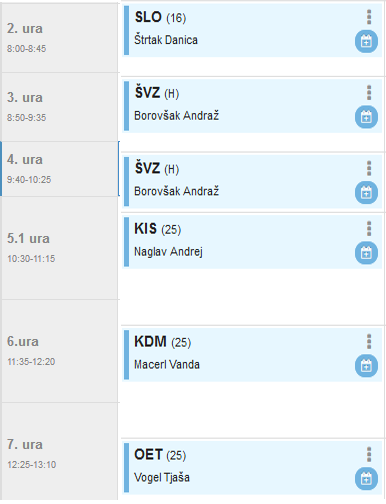Image resolution: width=386 pixels, height=504 pixels.
Task: Open three-dot menu for ŠVZ in 3. ura
Action: point(369,93)
